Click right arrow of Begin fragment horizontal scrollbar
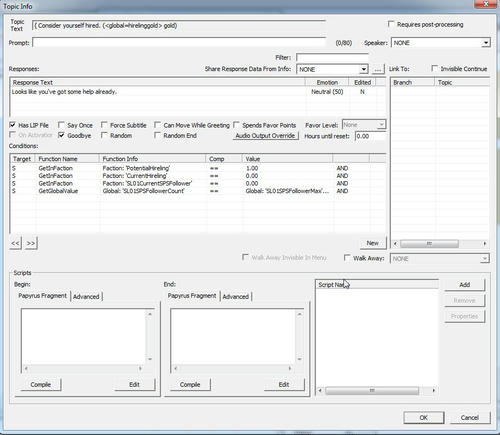The width and height of the screenshot is (500, 435). pyautogui.click(x=140, y=369)
